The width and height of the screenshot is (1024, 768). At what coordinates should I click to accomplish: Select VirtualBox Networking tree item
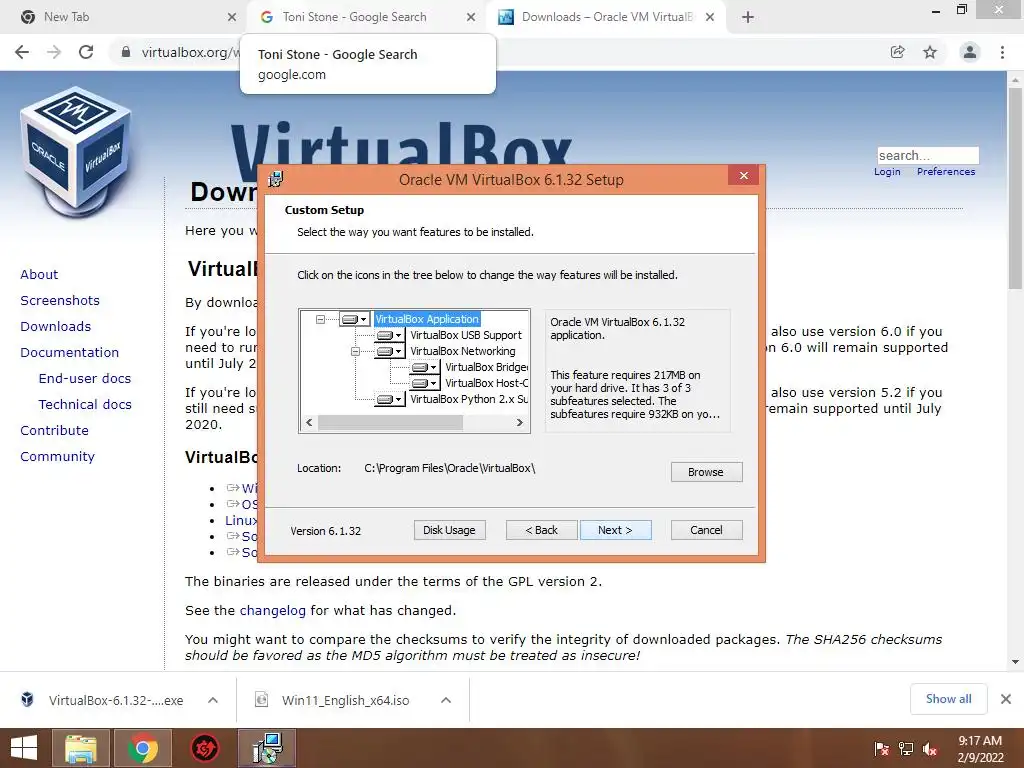pos(462,351)
